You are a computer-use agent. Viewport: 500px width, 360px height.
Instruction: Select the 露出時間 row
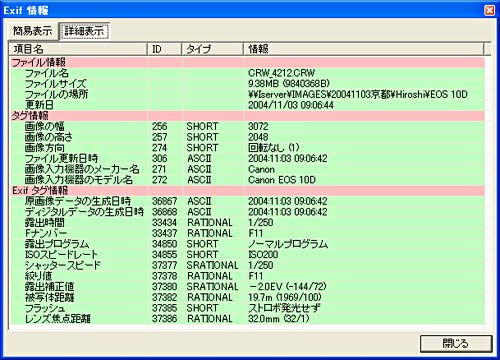(247, 222)
